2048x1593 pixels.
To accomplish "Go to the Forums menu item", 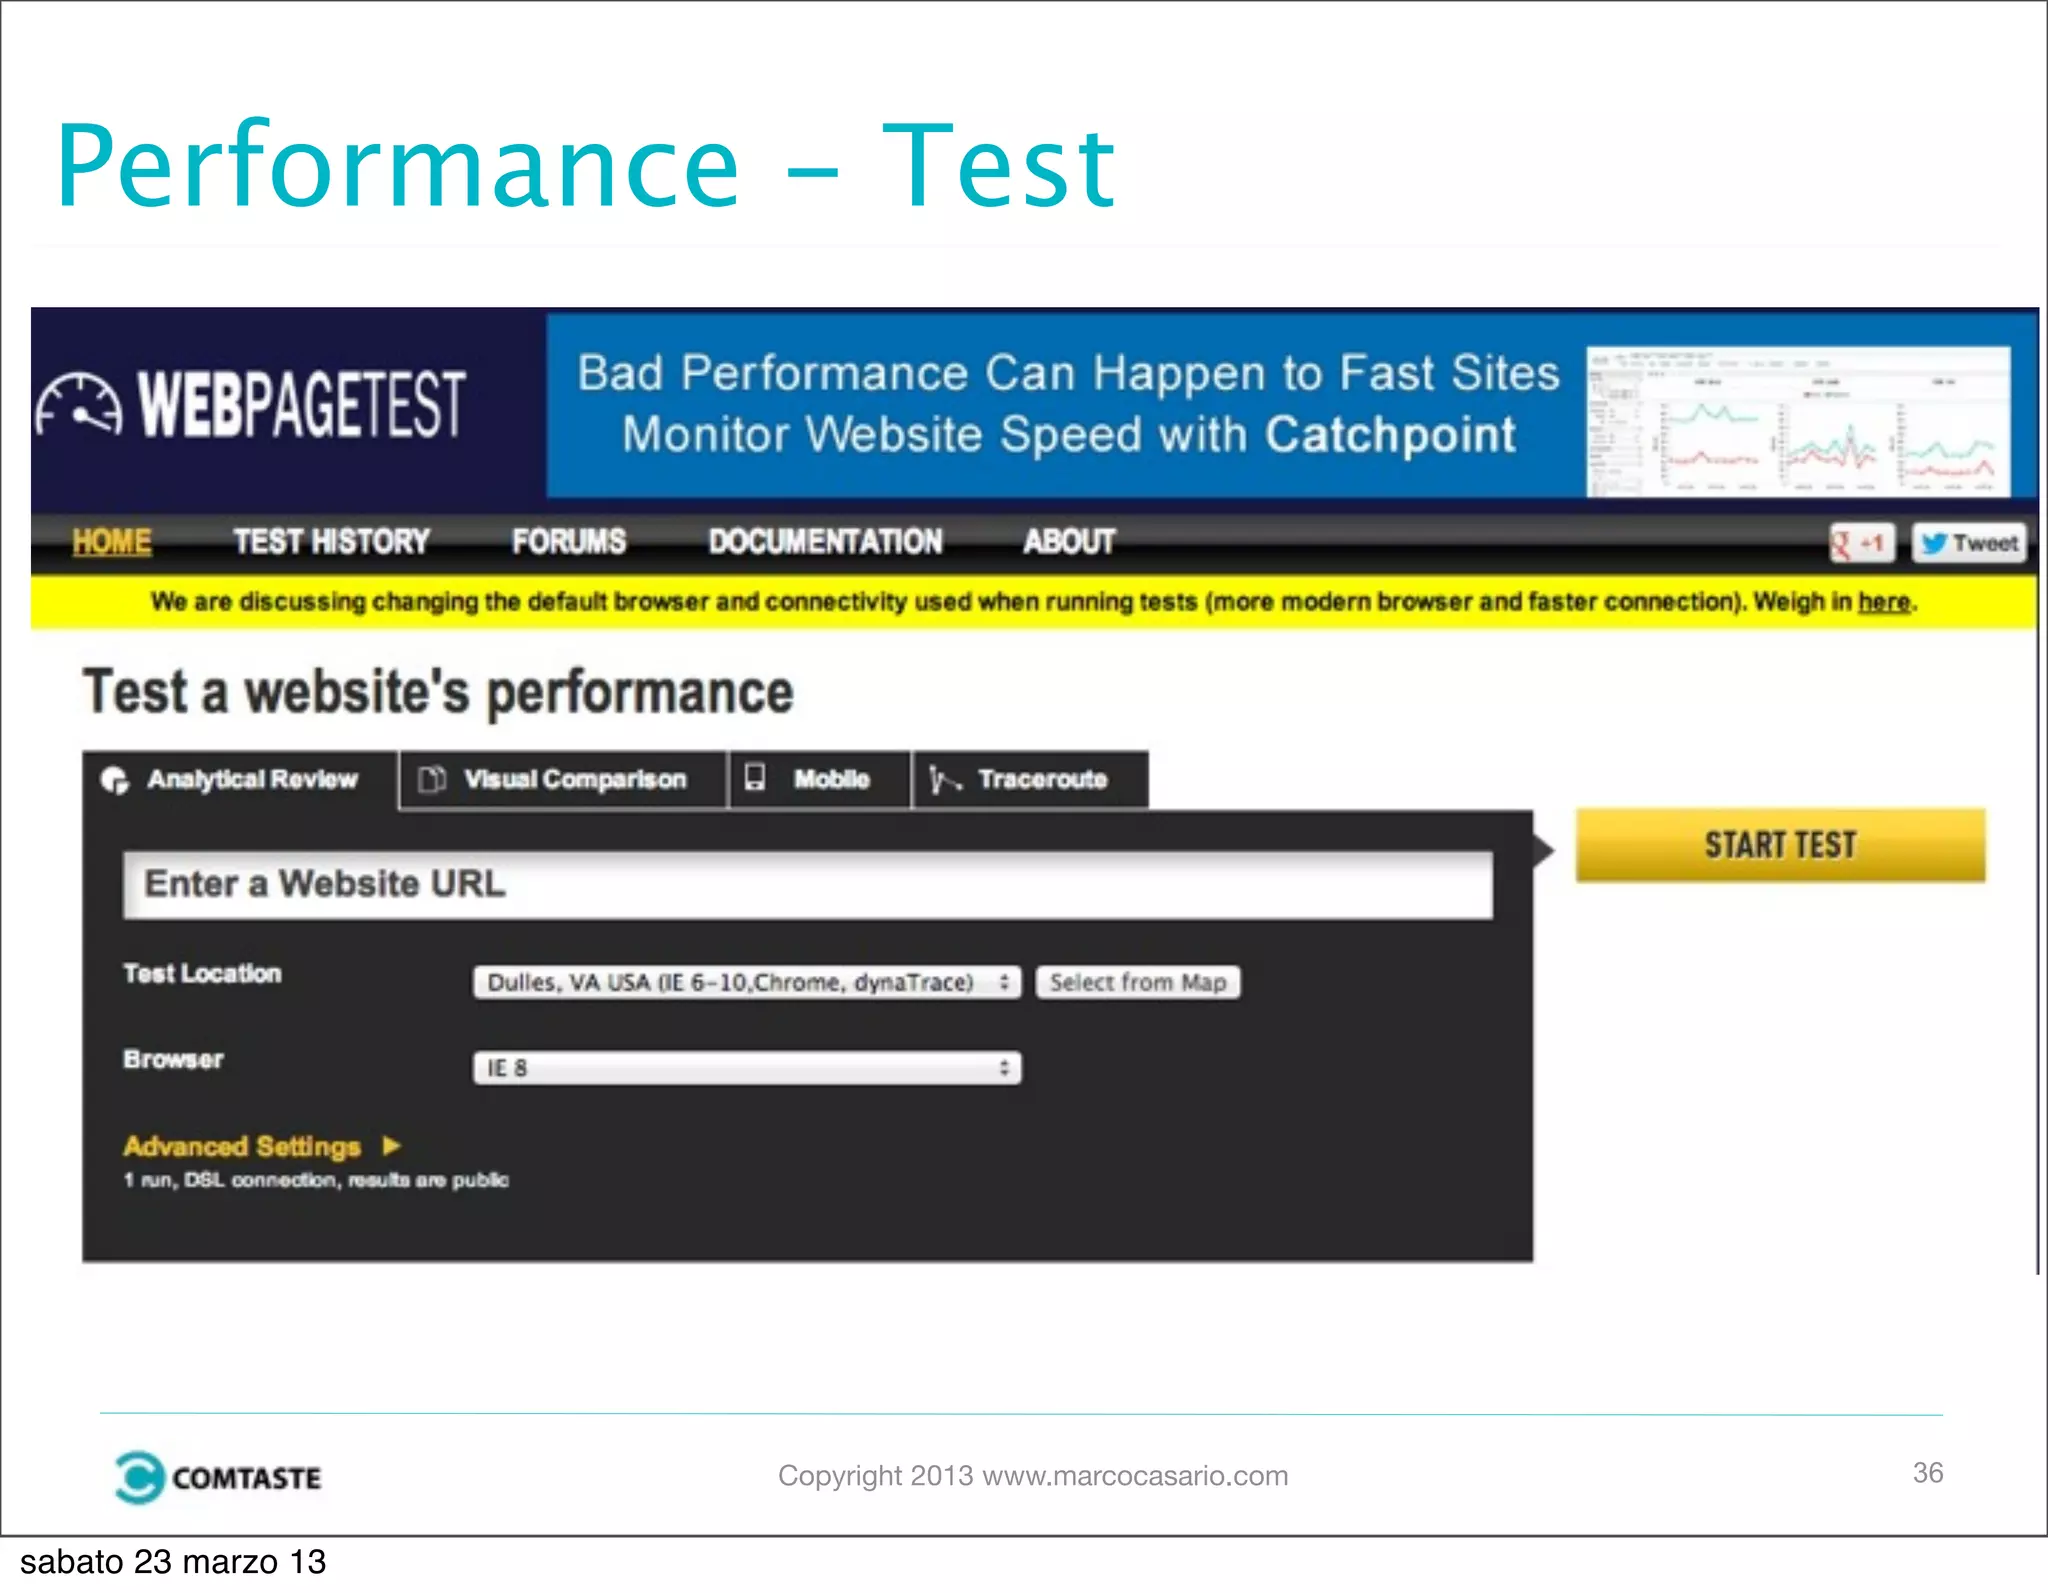I will (x=568, y=542).
